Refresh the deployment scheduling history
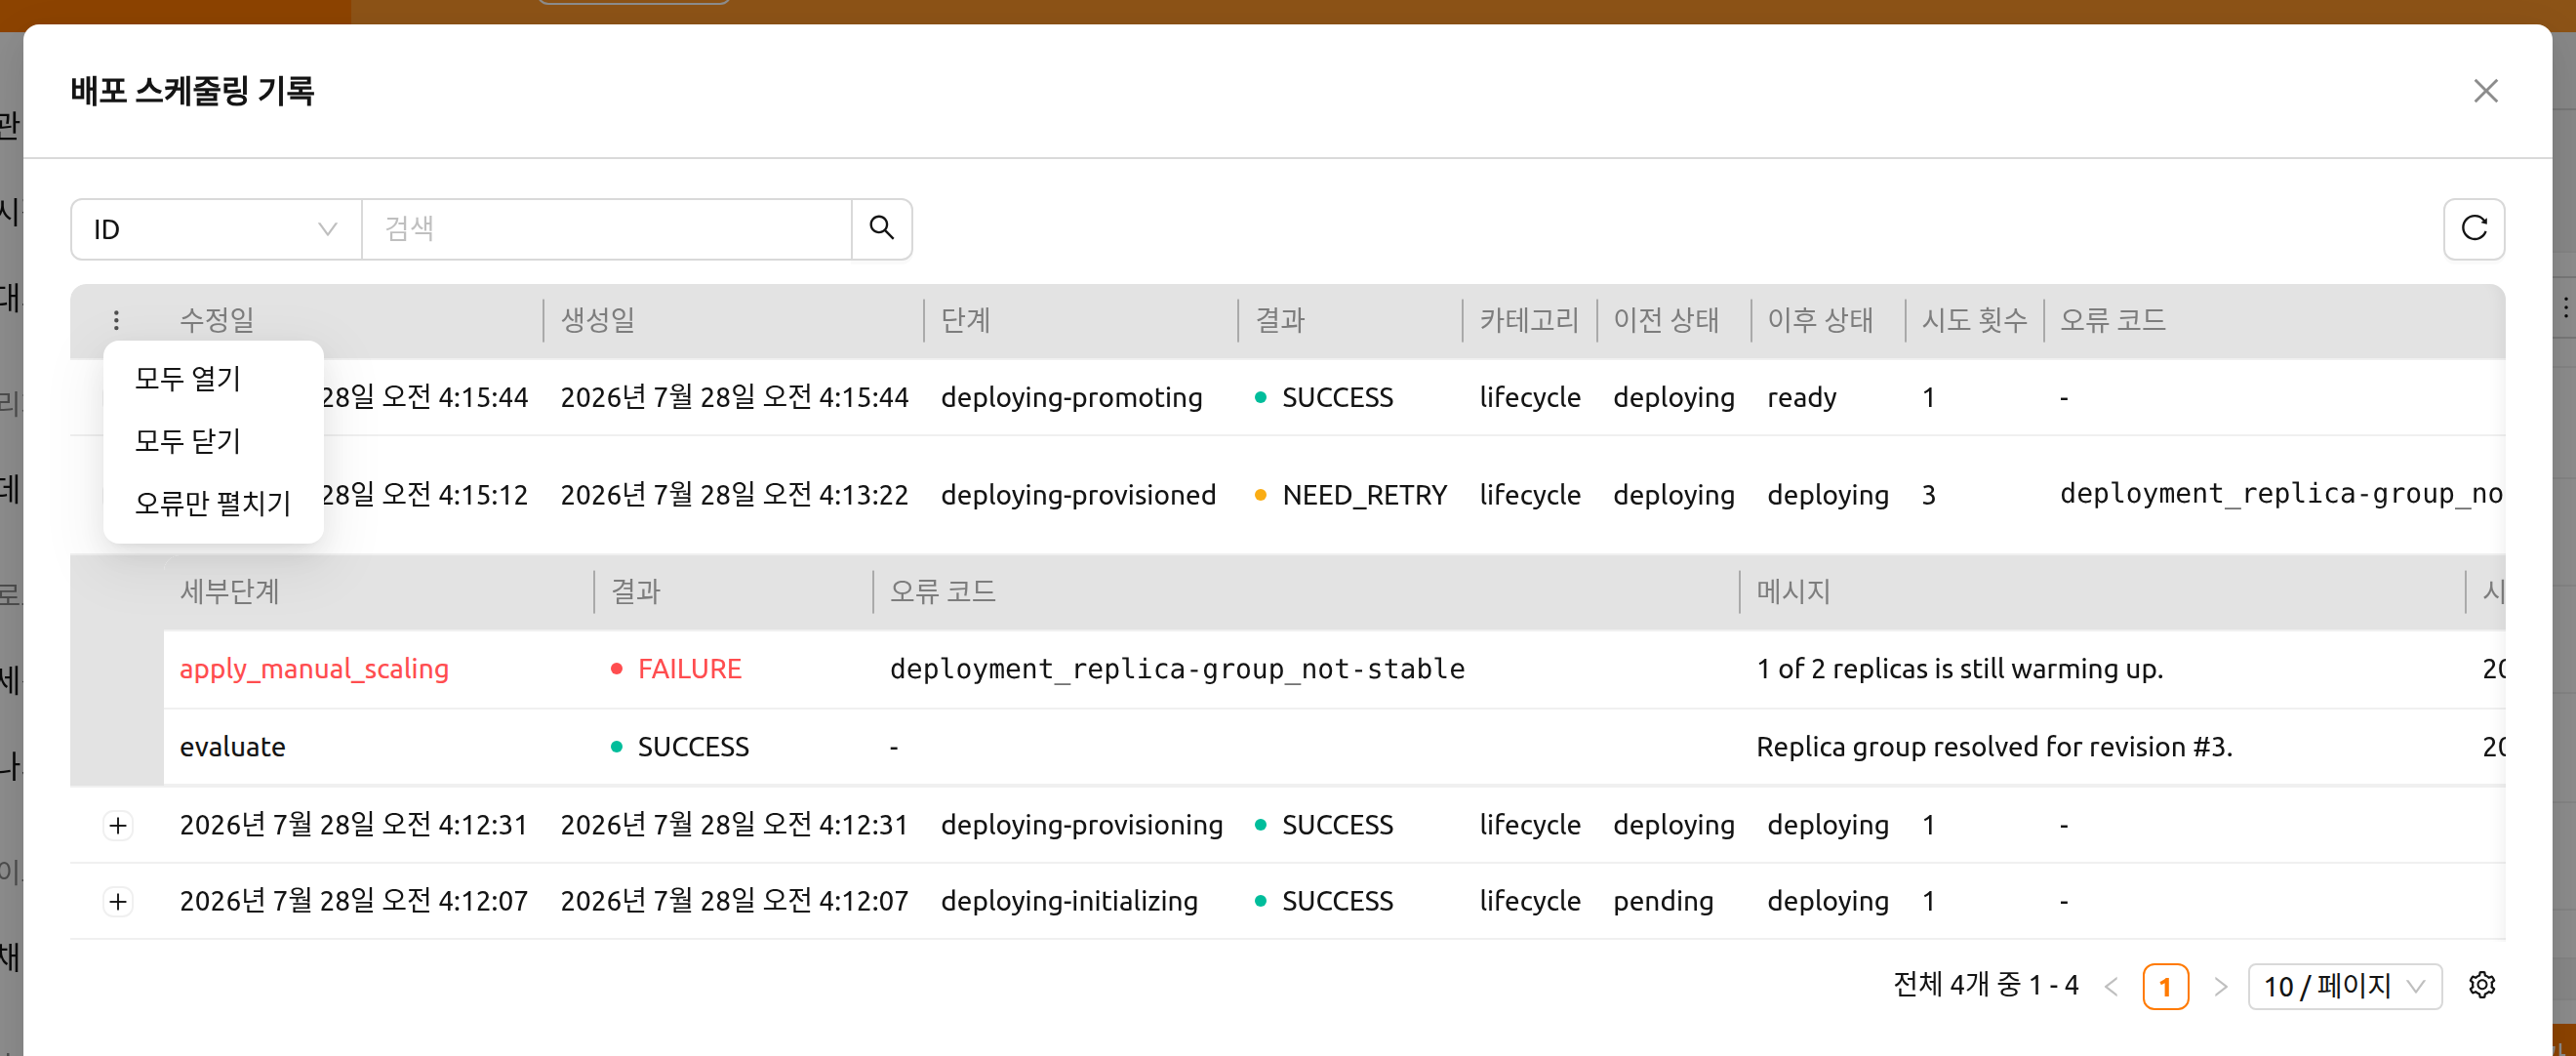Image resolution: width=2576 pixels, height=1056 pixels. [x=2473, y=229]
